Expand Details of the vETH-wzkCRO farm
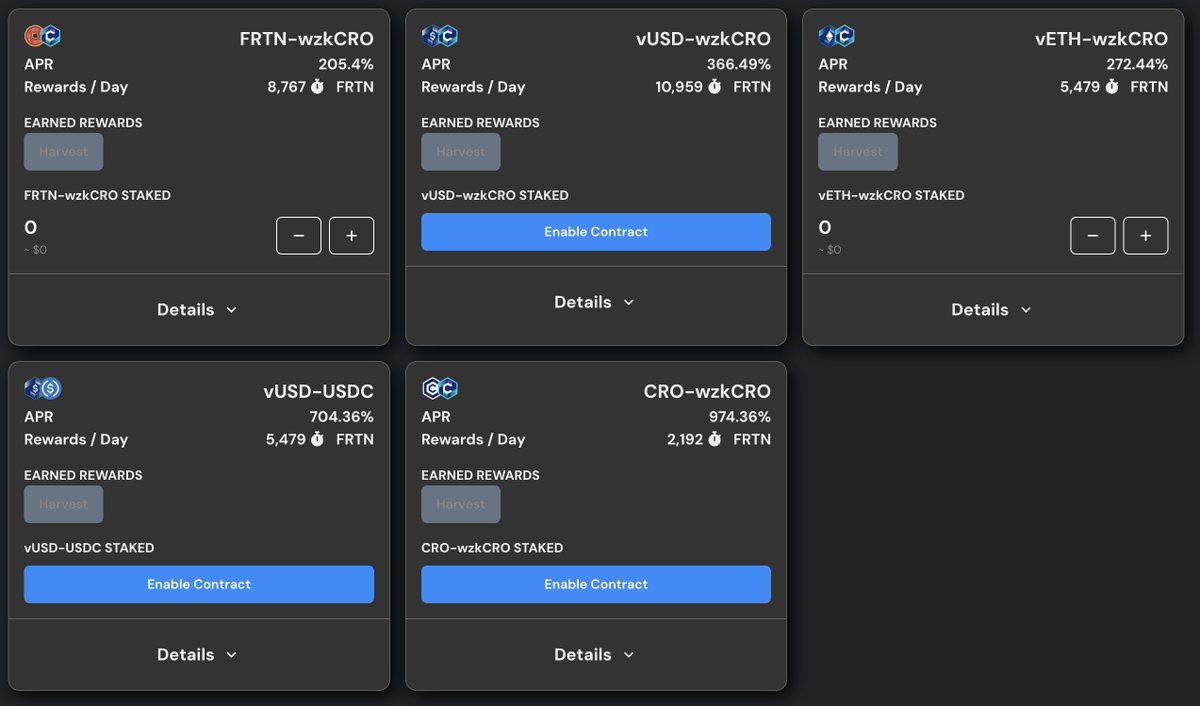This screenshot has height=706, width=1200. (x=992, y=310)
